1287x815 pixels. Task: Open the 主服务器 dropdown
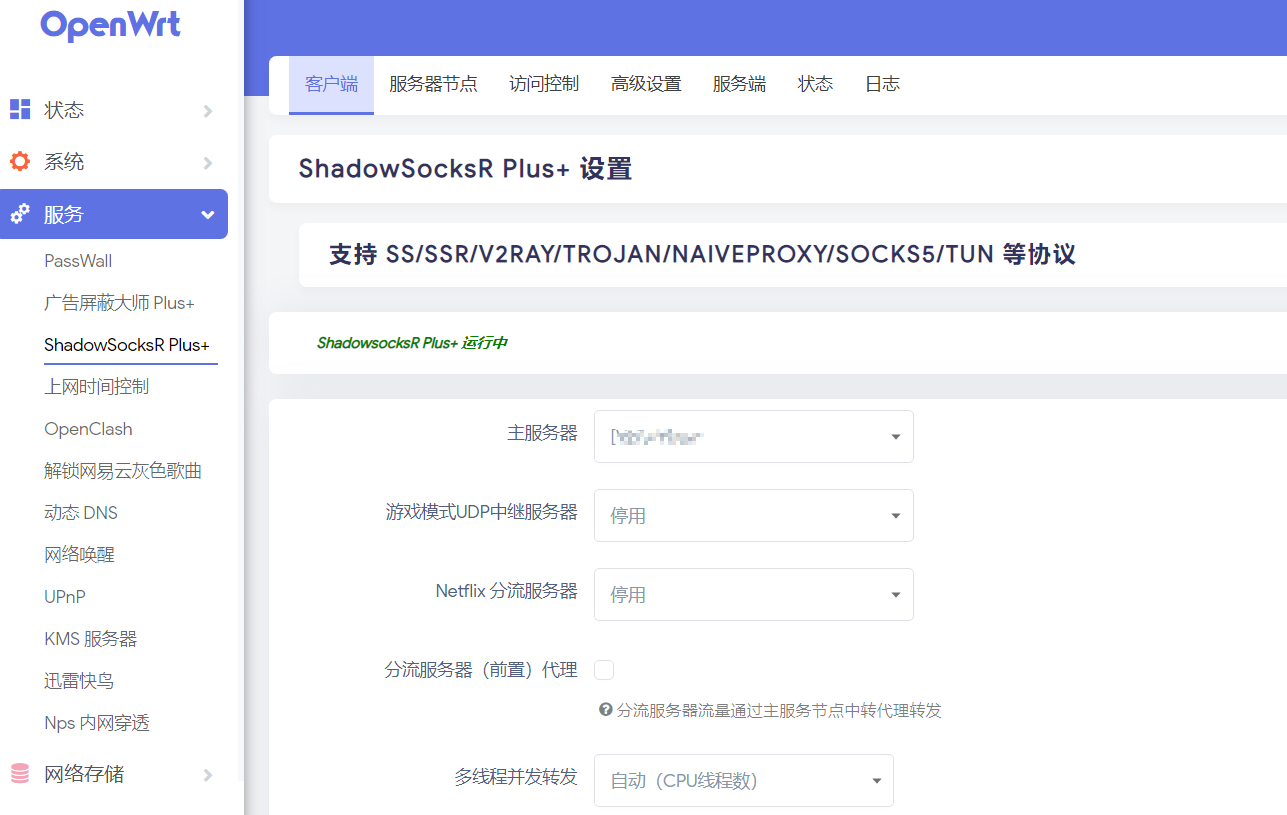754,436
